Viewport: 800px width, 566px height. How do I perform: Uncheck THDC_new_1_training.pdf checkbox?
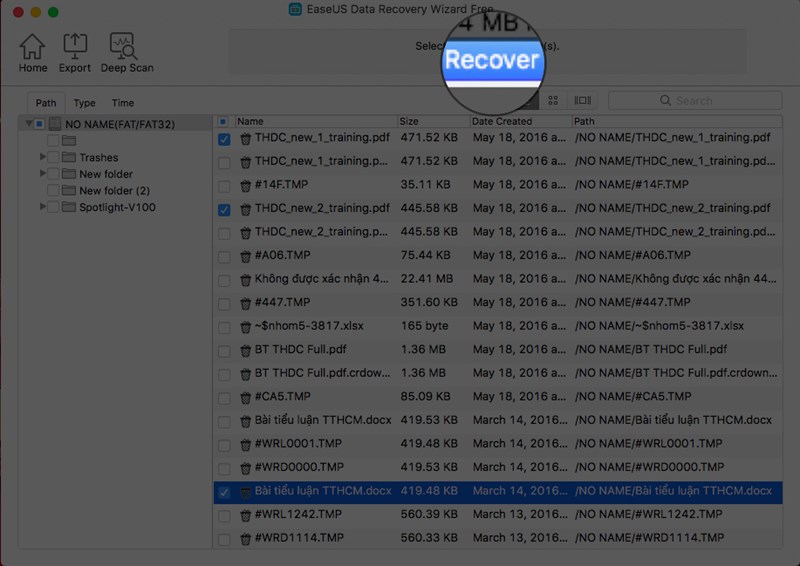coord(224,139)
